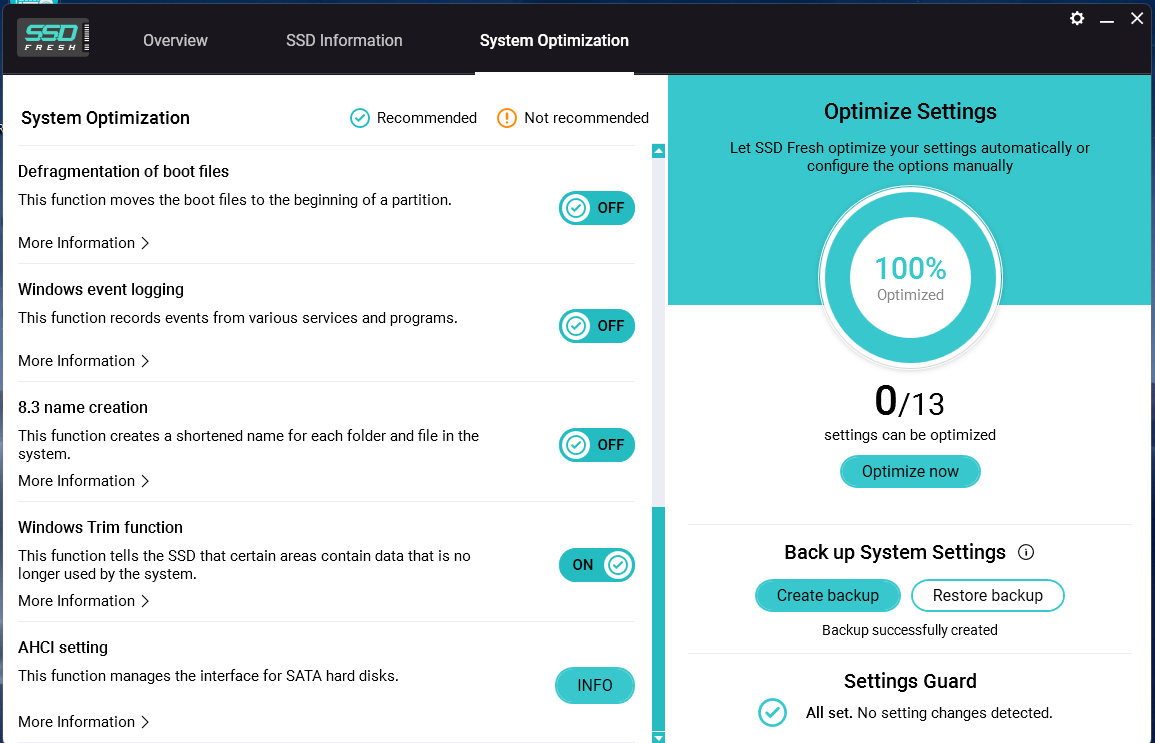
Task: Click the settings list scrollbar thumb
Action: point(659,619)
